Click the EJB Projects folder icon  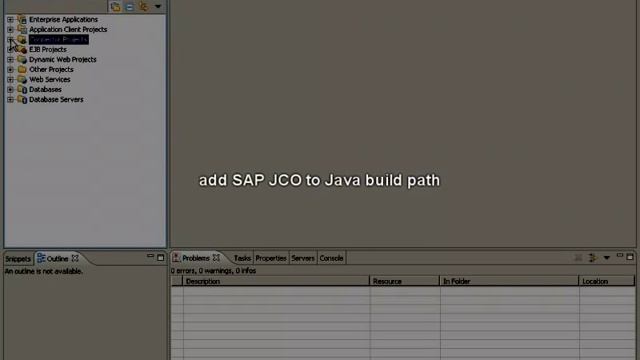(x=22, y=49)
